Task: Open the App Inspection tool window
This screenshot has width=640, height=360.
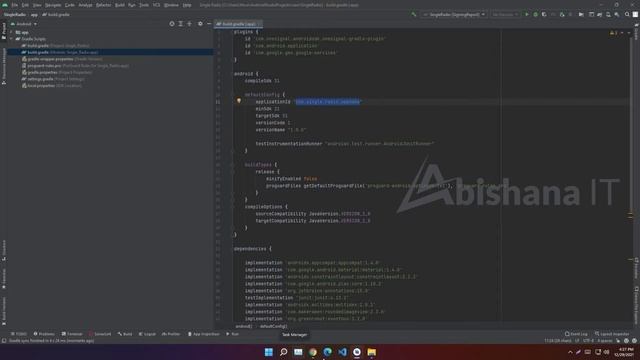Action: 204,334
